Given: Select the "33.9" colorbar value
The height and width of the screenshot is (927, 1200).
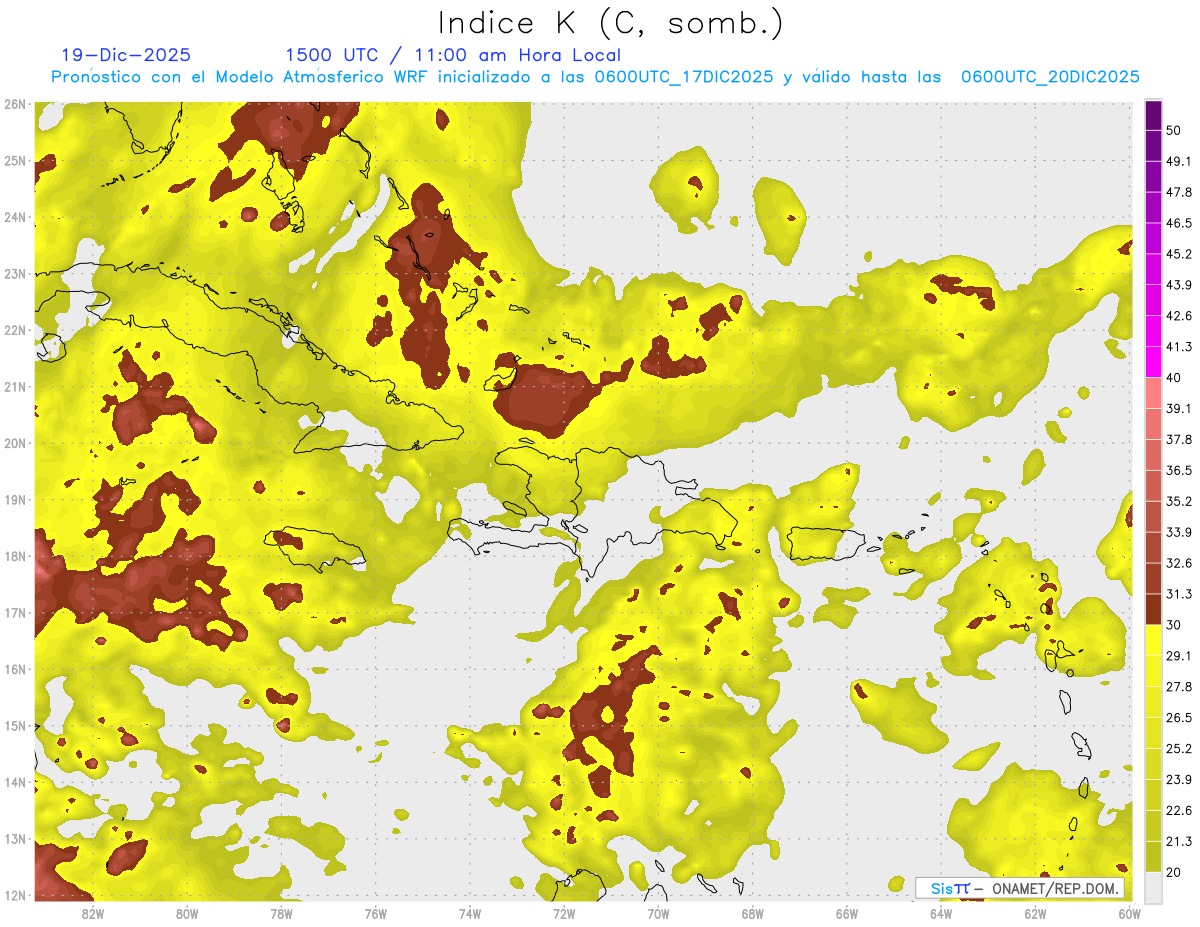Looking at the screenshot, I should (x=1179, y=533).
